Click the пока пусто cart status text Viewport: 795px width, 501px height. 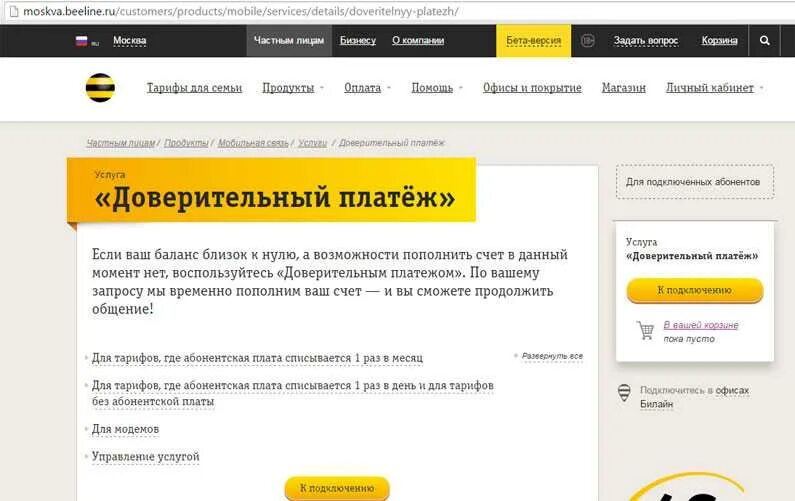click(689, 339)
